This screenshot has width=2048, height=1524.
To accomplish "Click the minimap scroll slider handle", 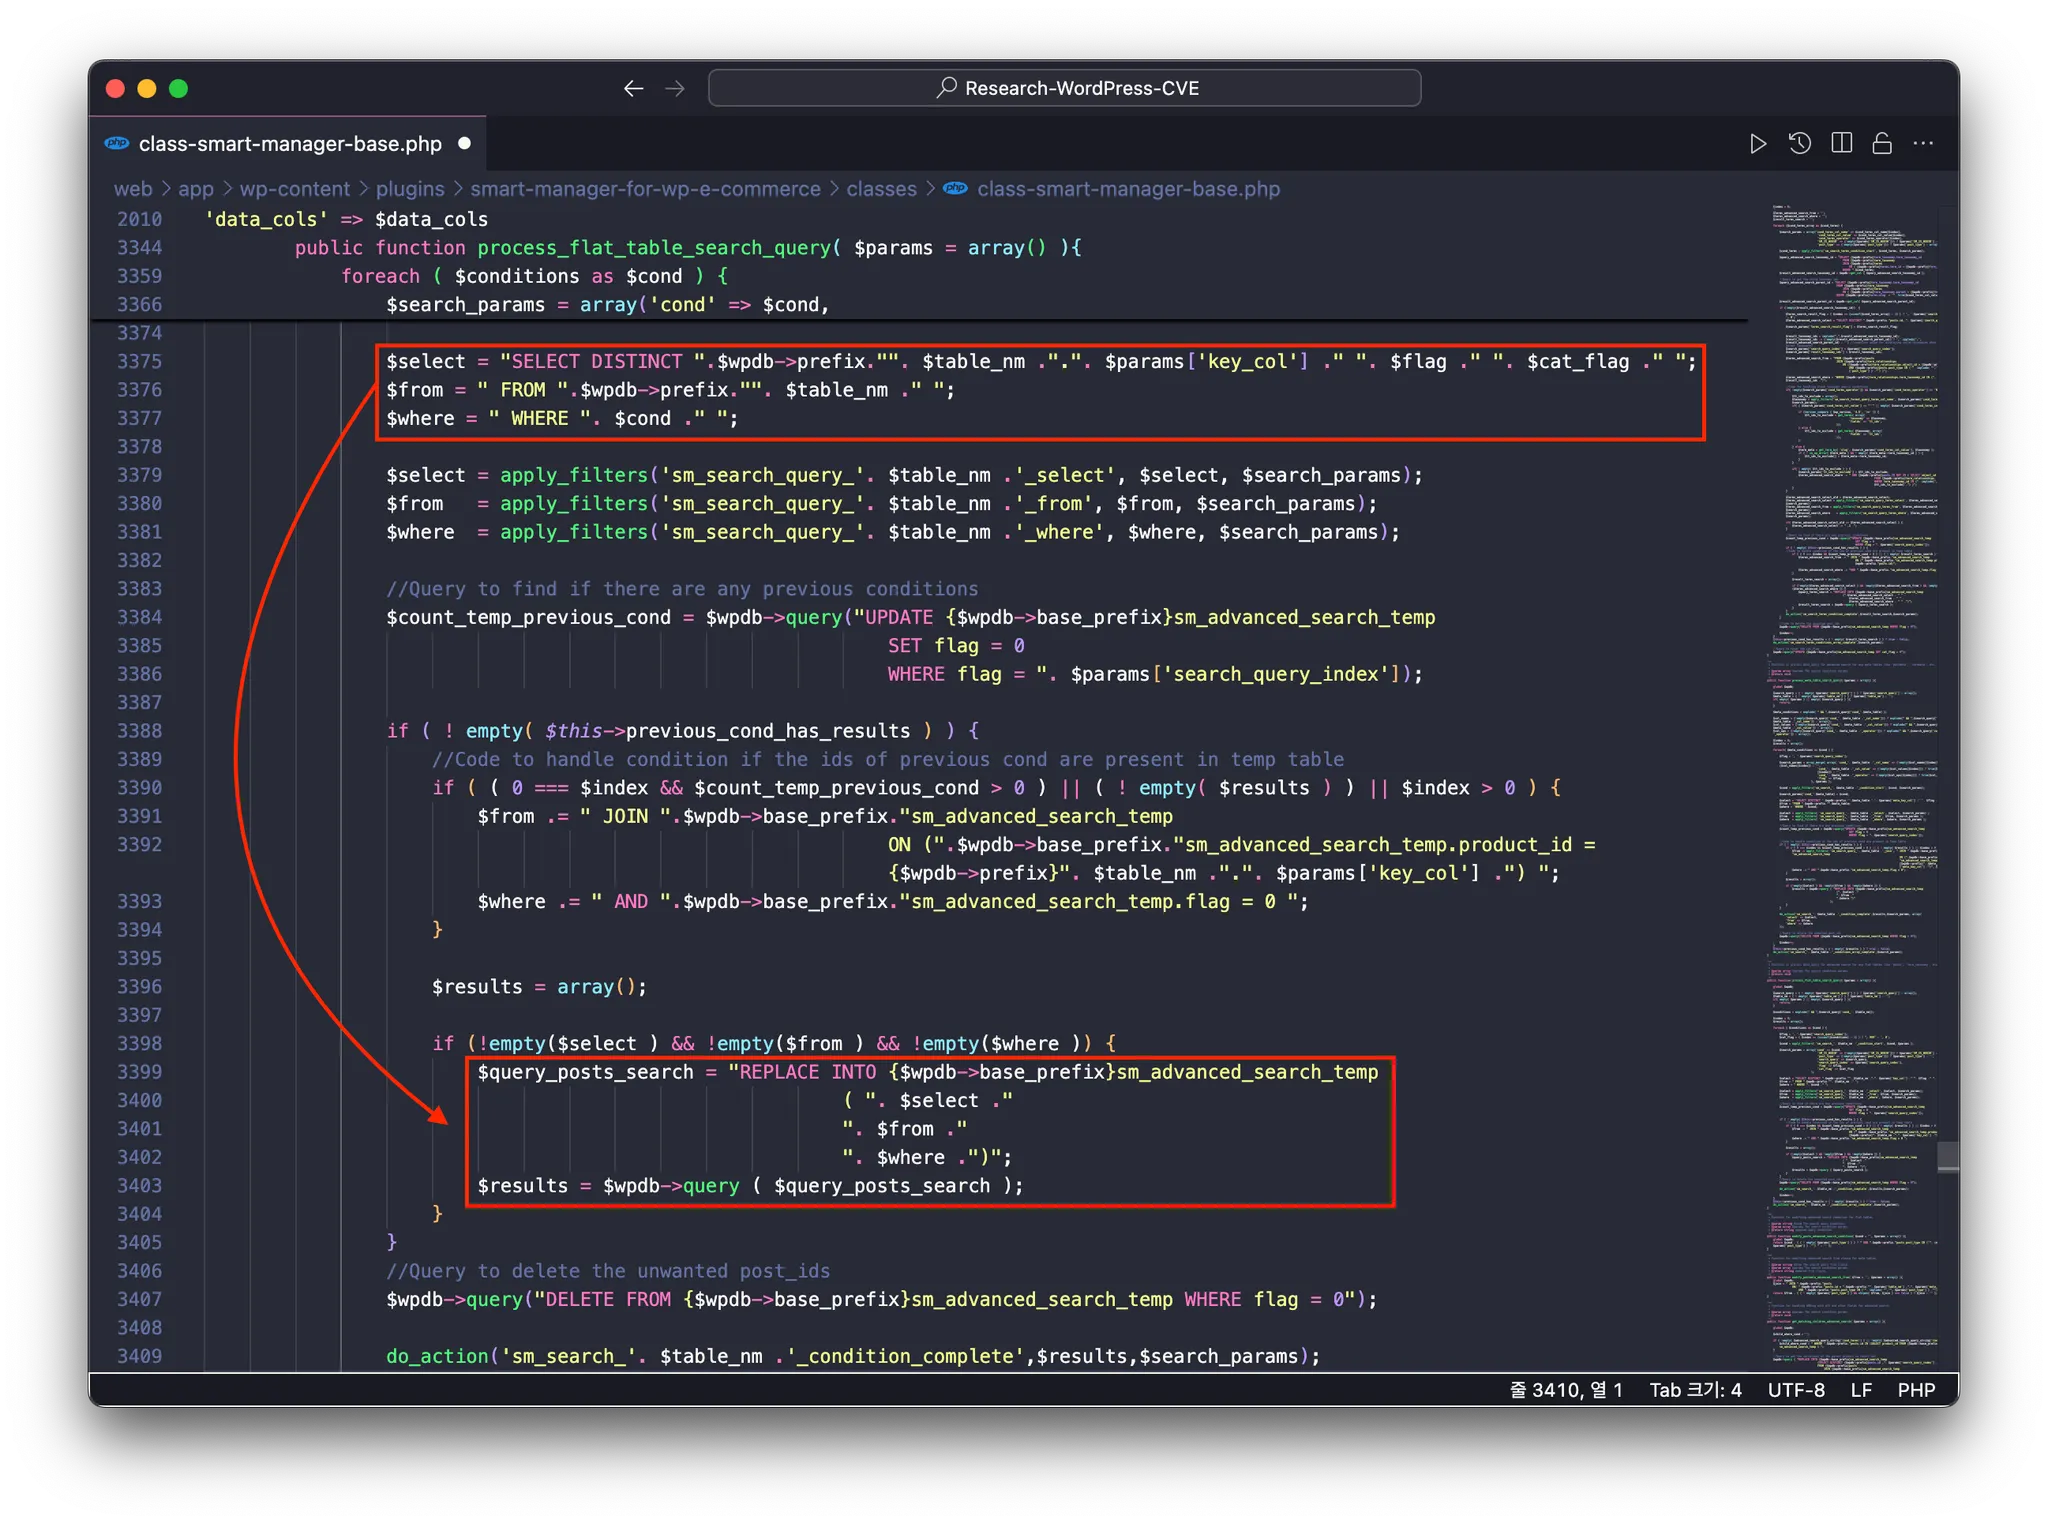I will coord(1947,1156).
